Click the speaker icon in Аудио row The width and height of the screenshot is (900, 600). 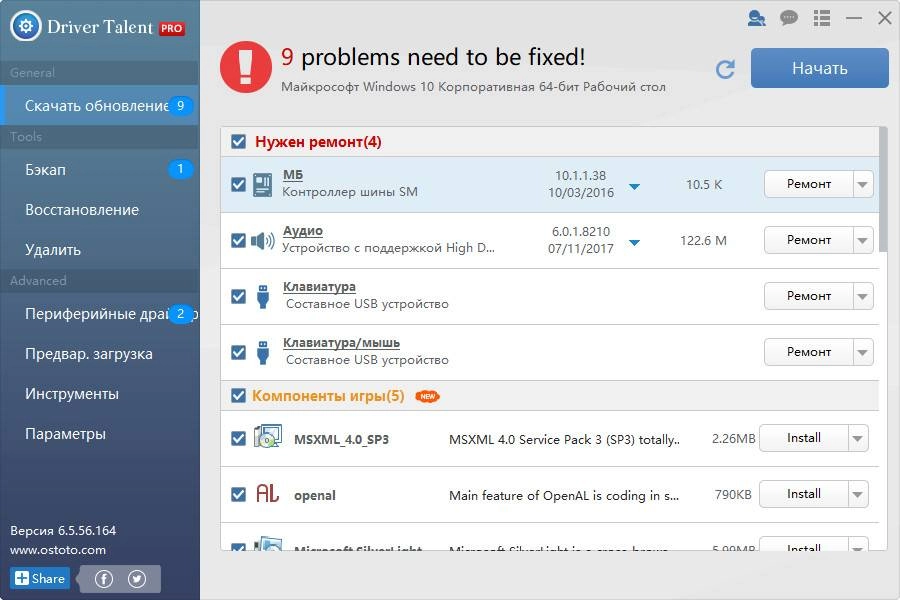(263, 241)
